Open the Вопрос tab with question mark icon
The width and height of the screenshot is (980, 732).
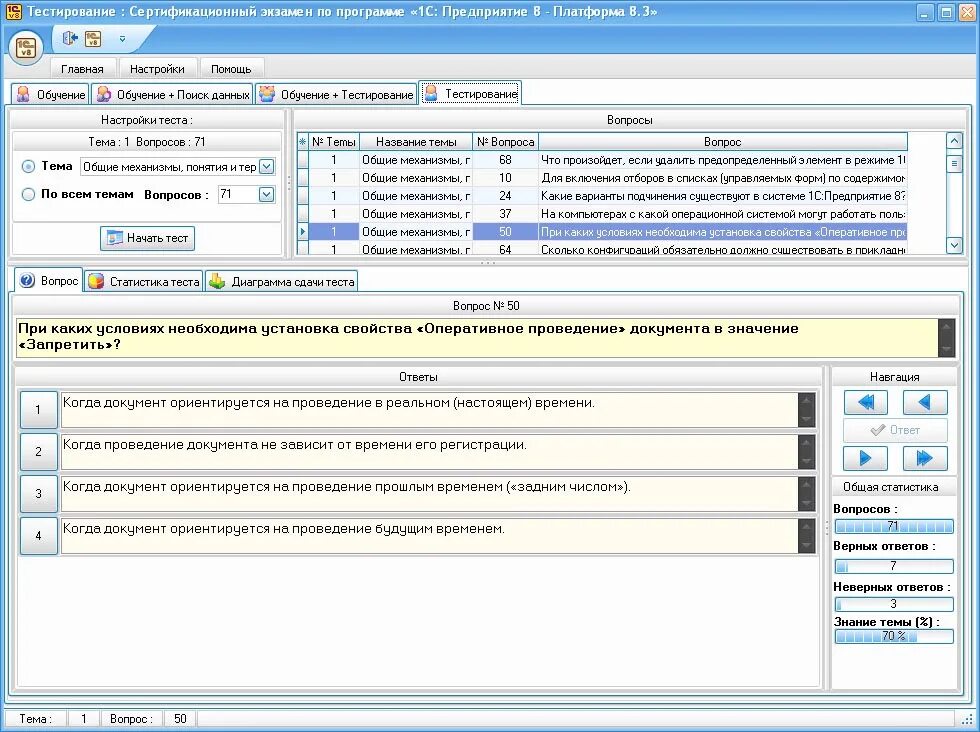49,281
